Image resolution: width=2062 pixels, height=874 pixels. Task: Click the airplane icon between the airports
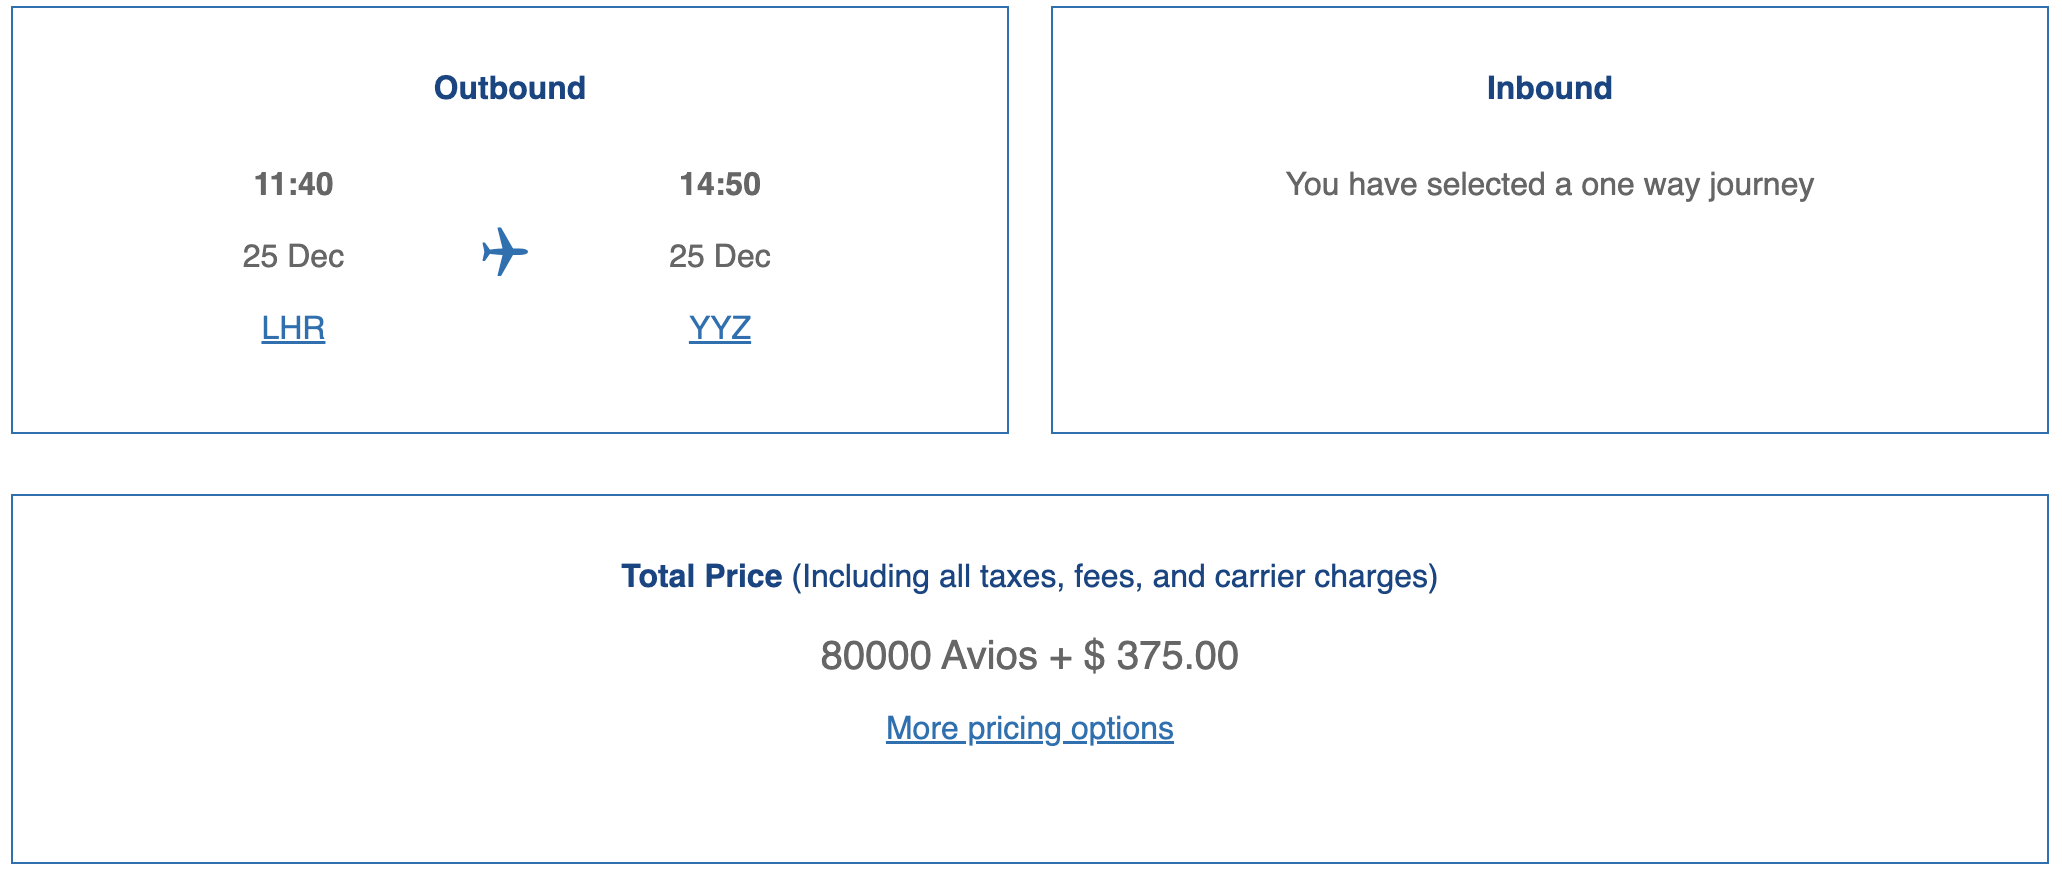pos(505,252)
